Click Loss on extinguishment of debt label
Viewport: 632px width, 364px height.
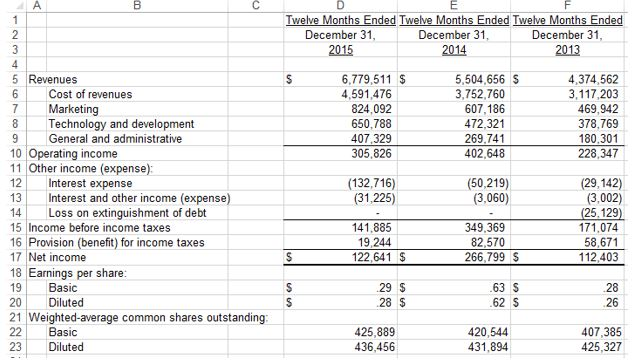[127, 213]
